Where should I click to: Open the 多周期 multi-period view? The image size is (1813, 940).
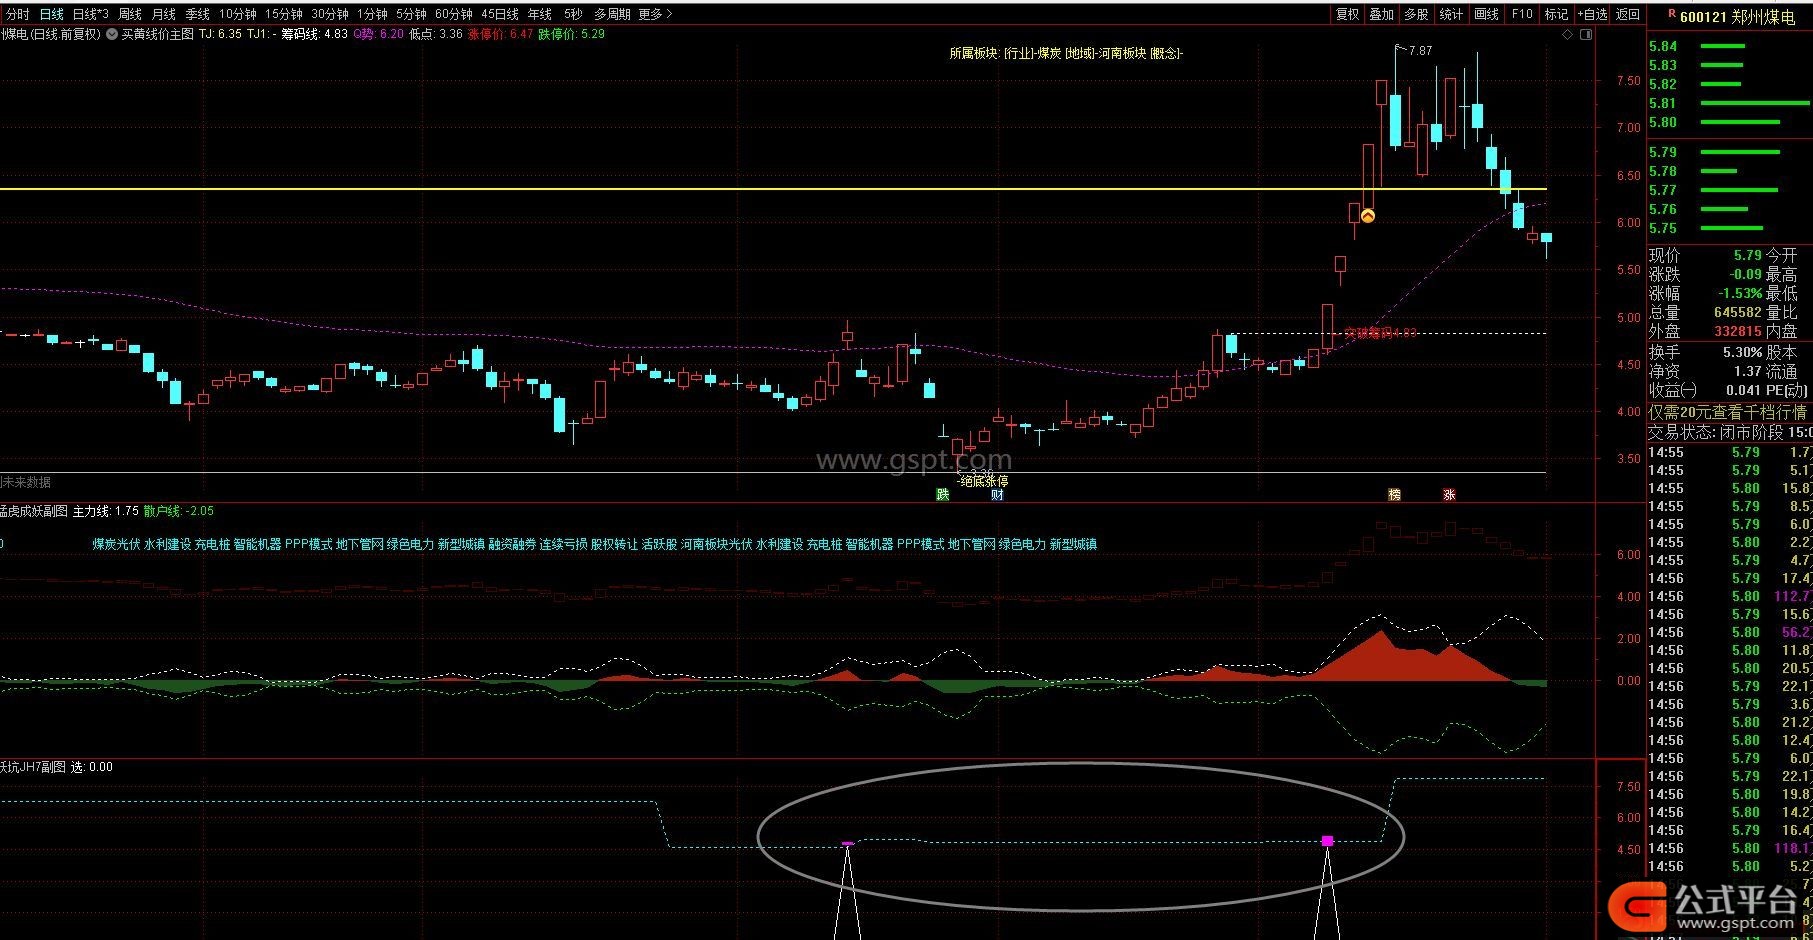612,14
